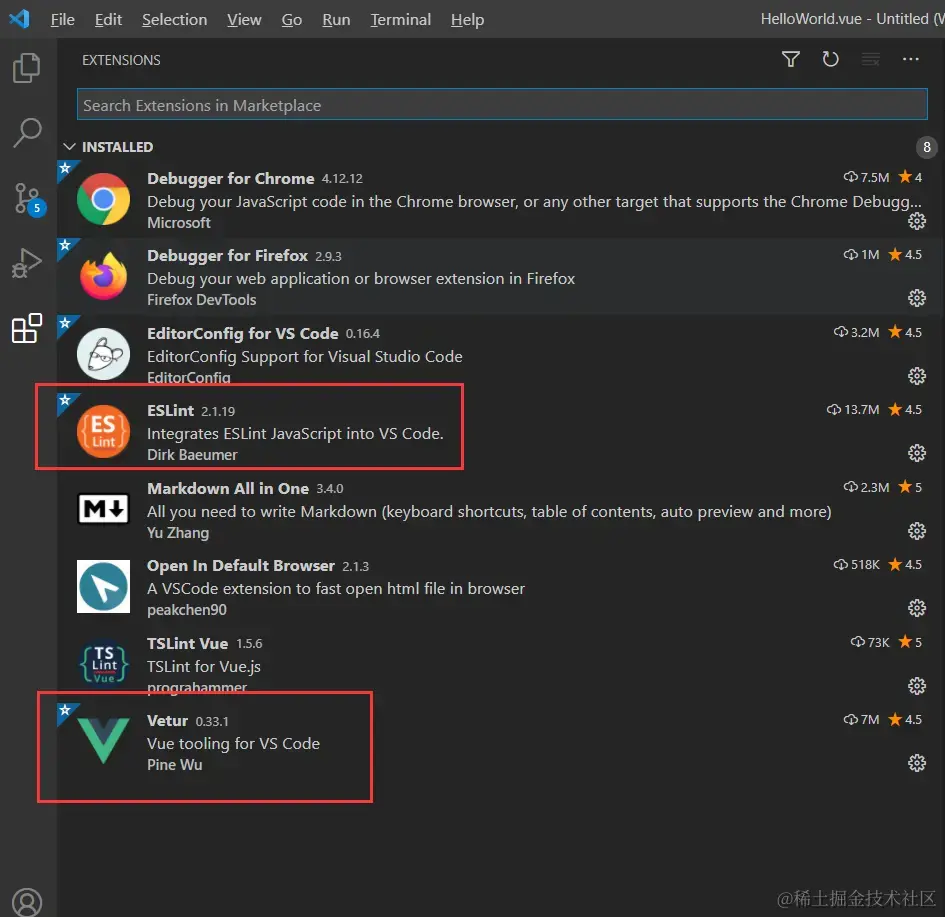The height and width of the screenshot is (917, 945).
Task: Open the Selection menu
Action: click(174, 20)
